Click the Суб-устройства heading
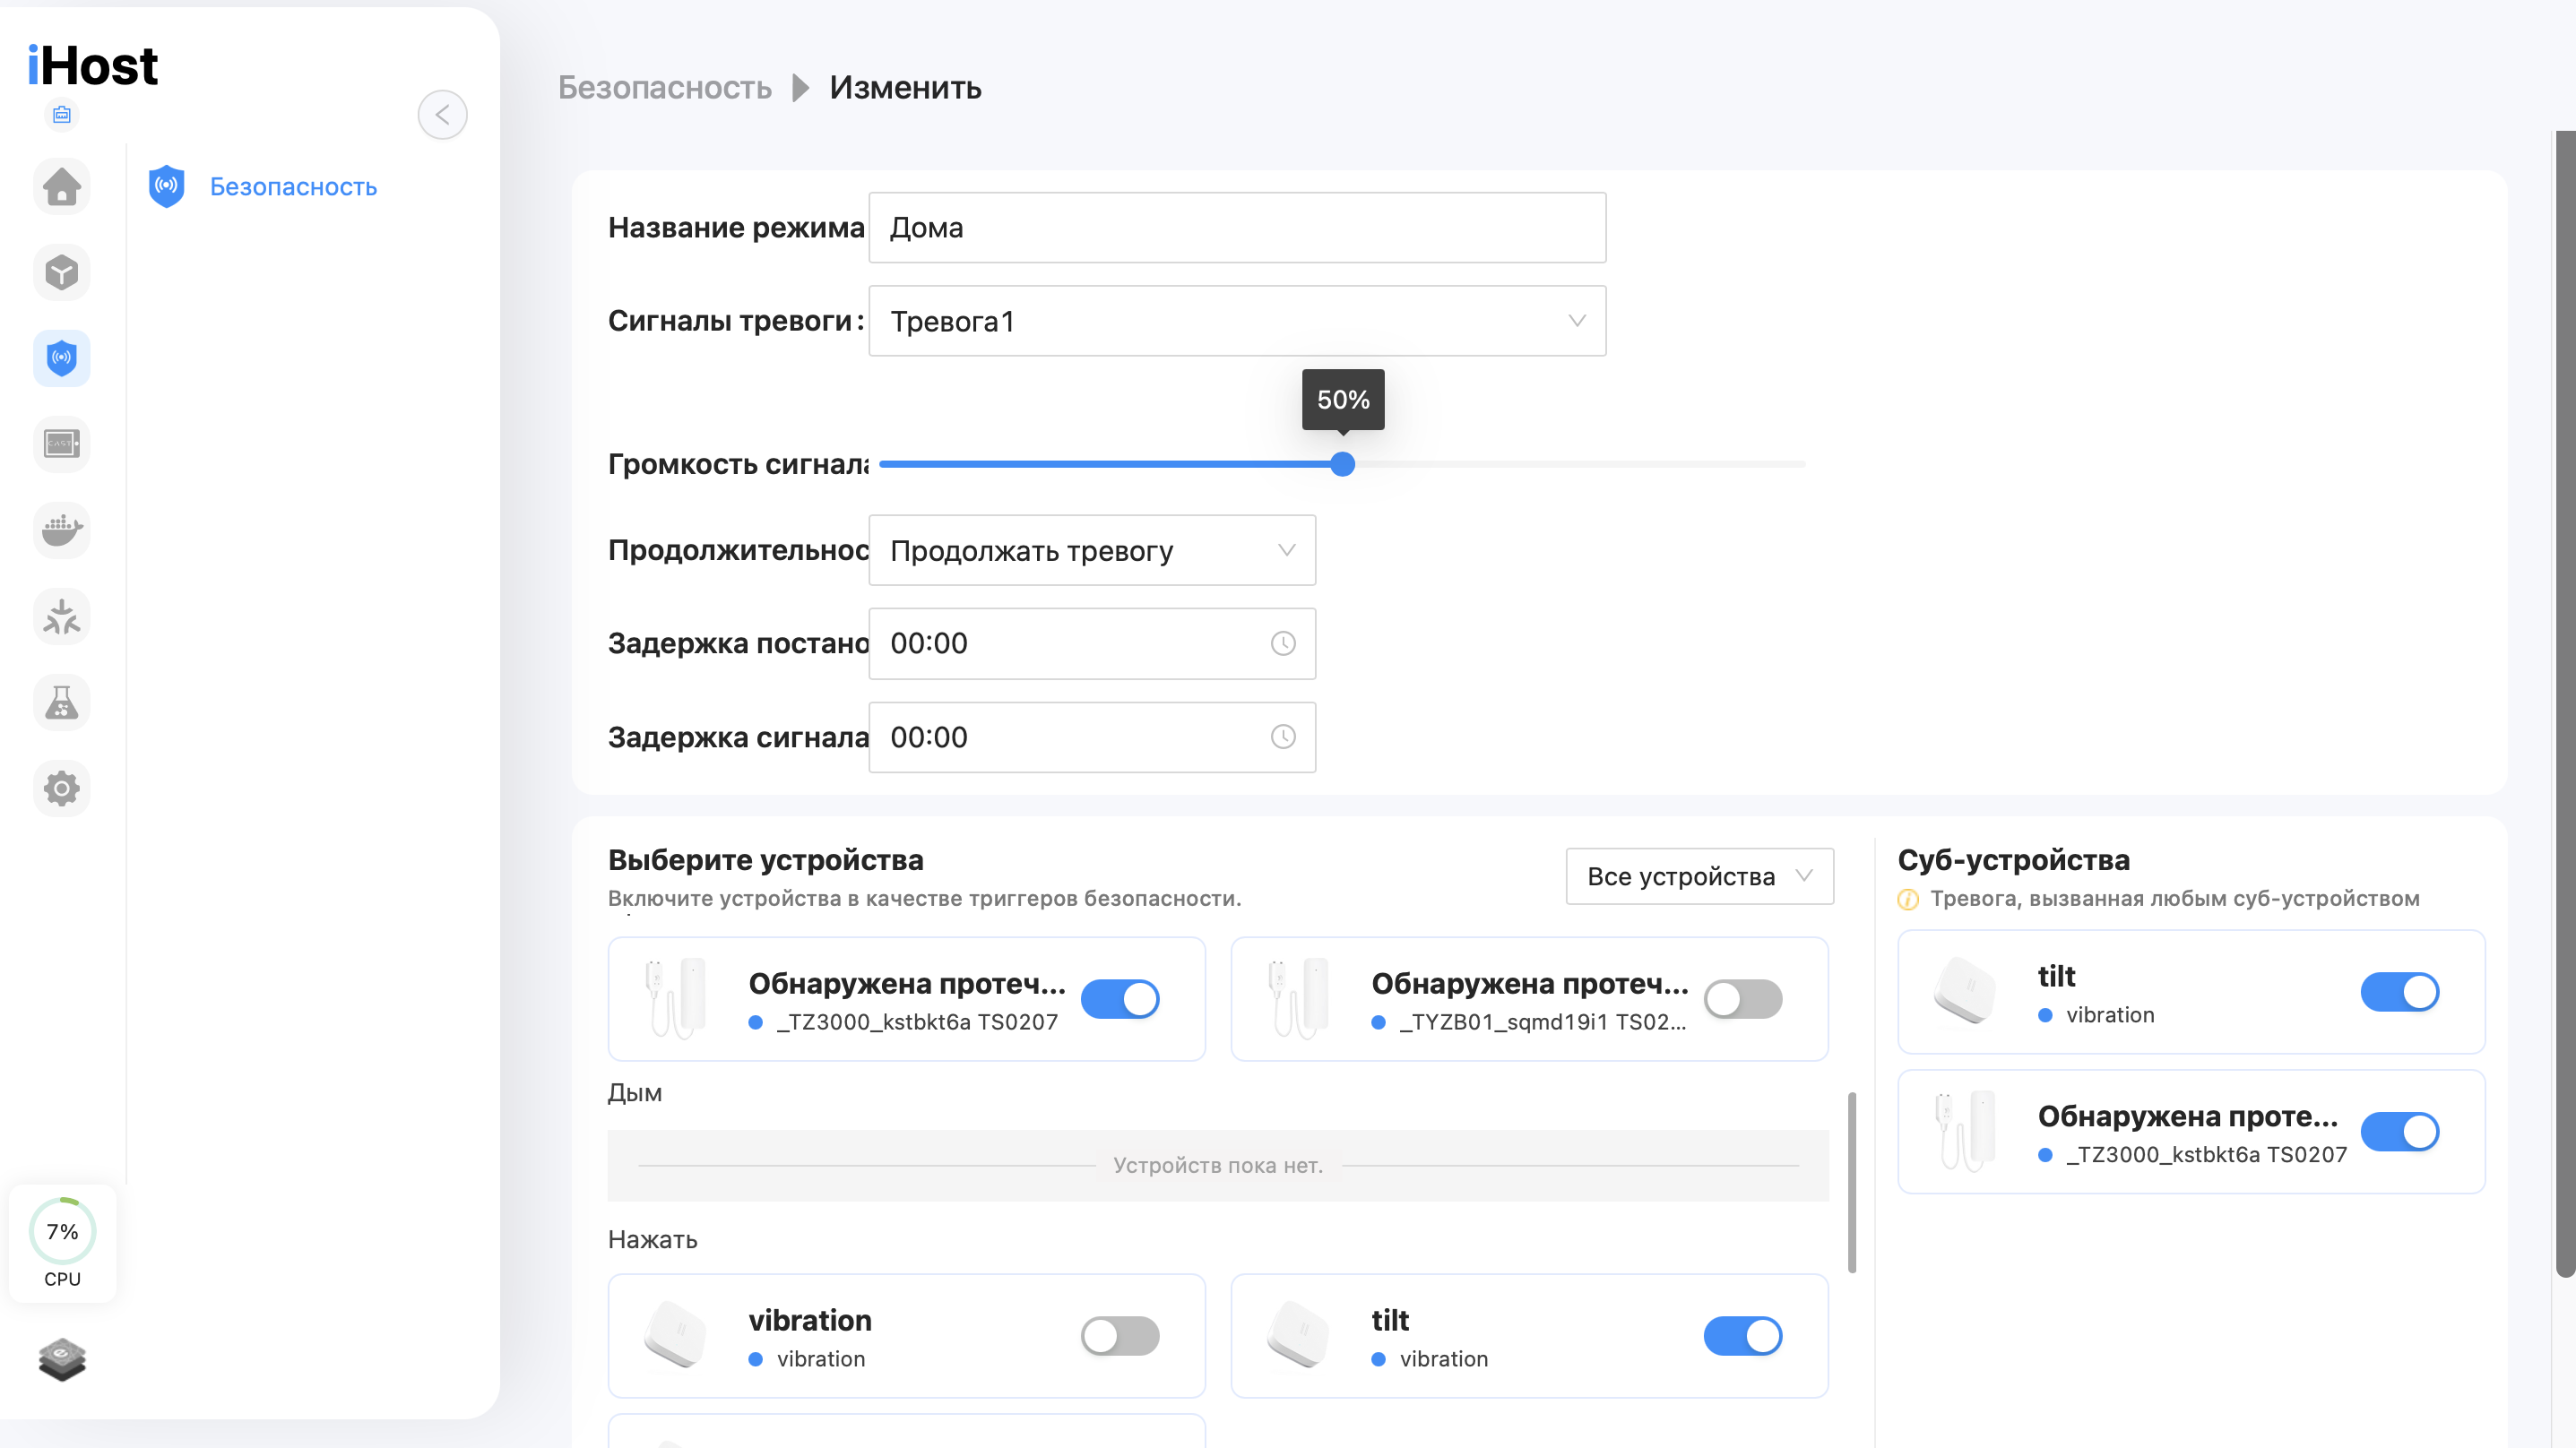The height and width of the screenshot is (1448, 2576). [x=2013, y=860]
